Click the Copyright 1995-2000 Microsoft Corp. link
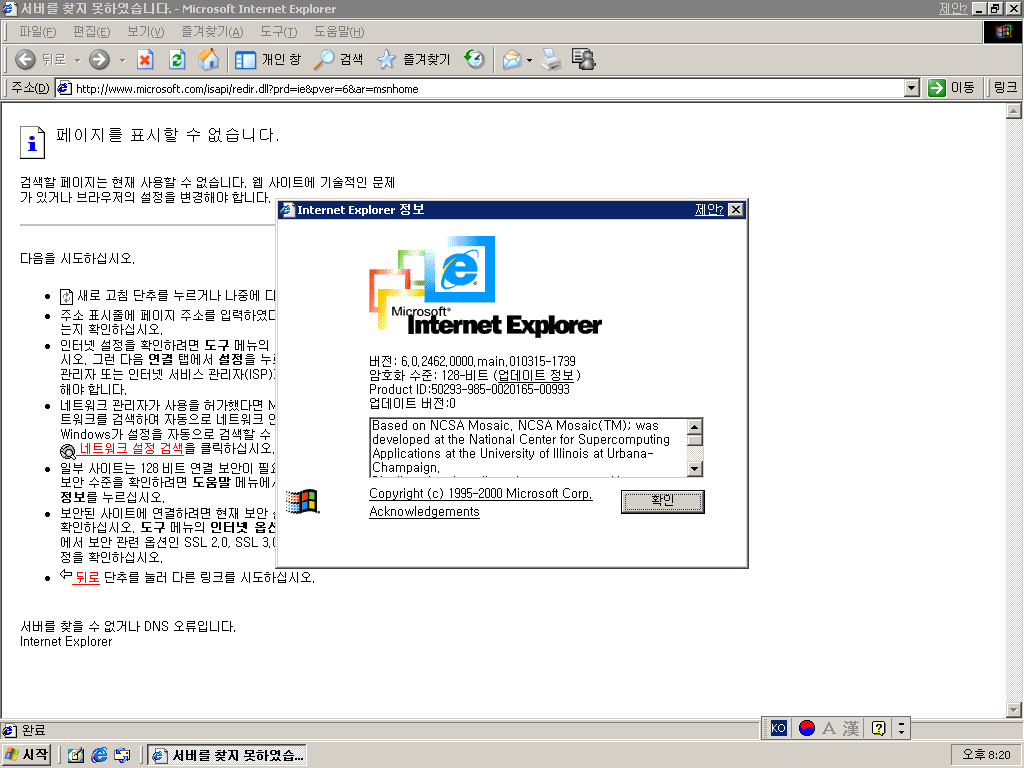The image size is (1024, 768). coord(481,494)
